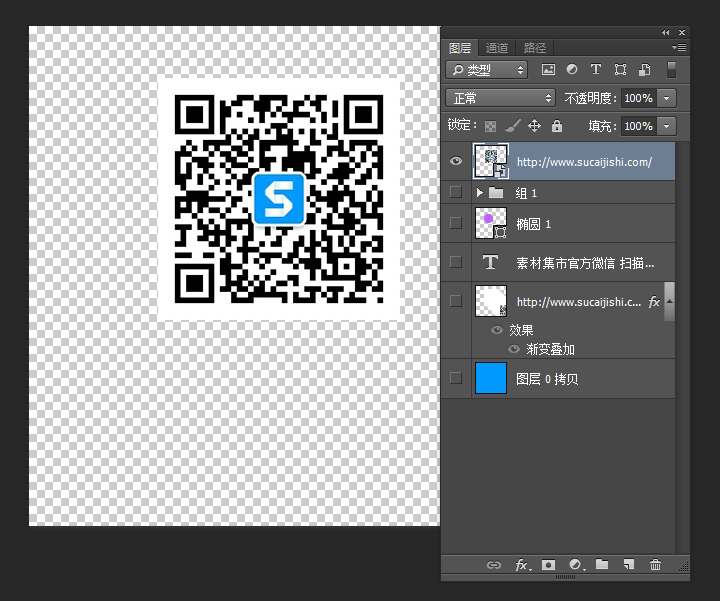Show the 素材集市官方微信 text layer

456,262
